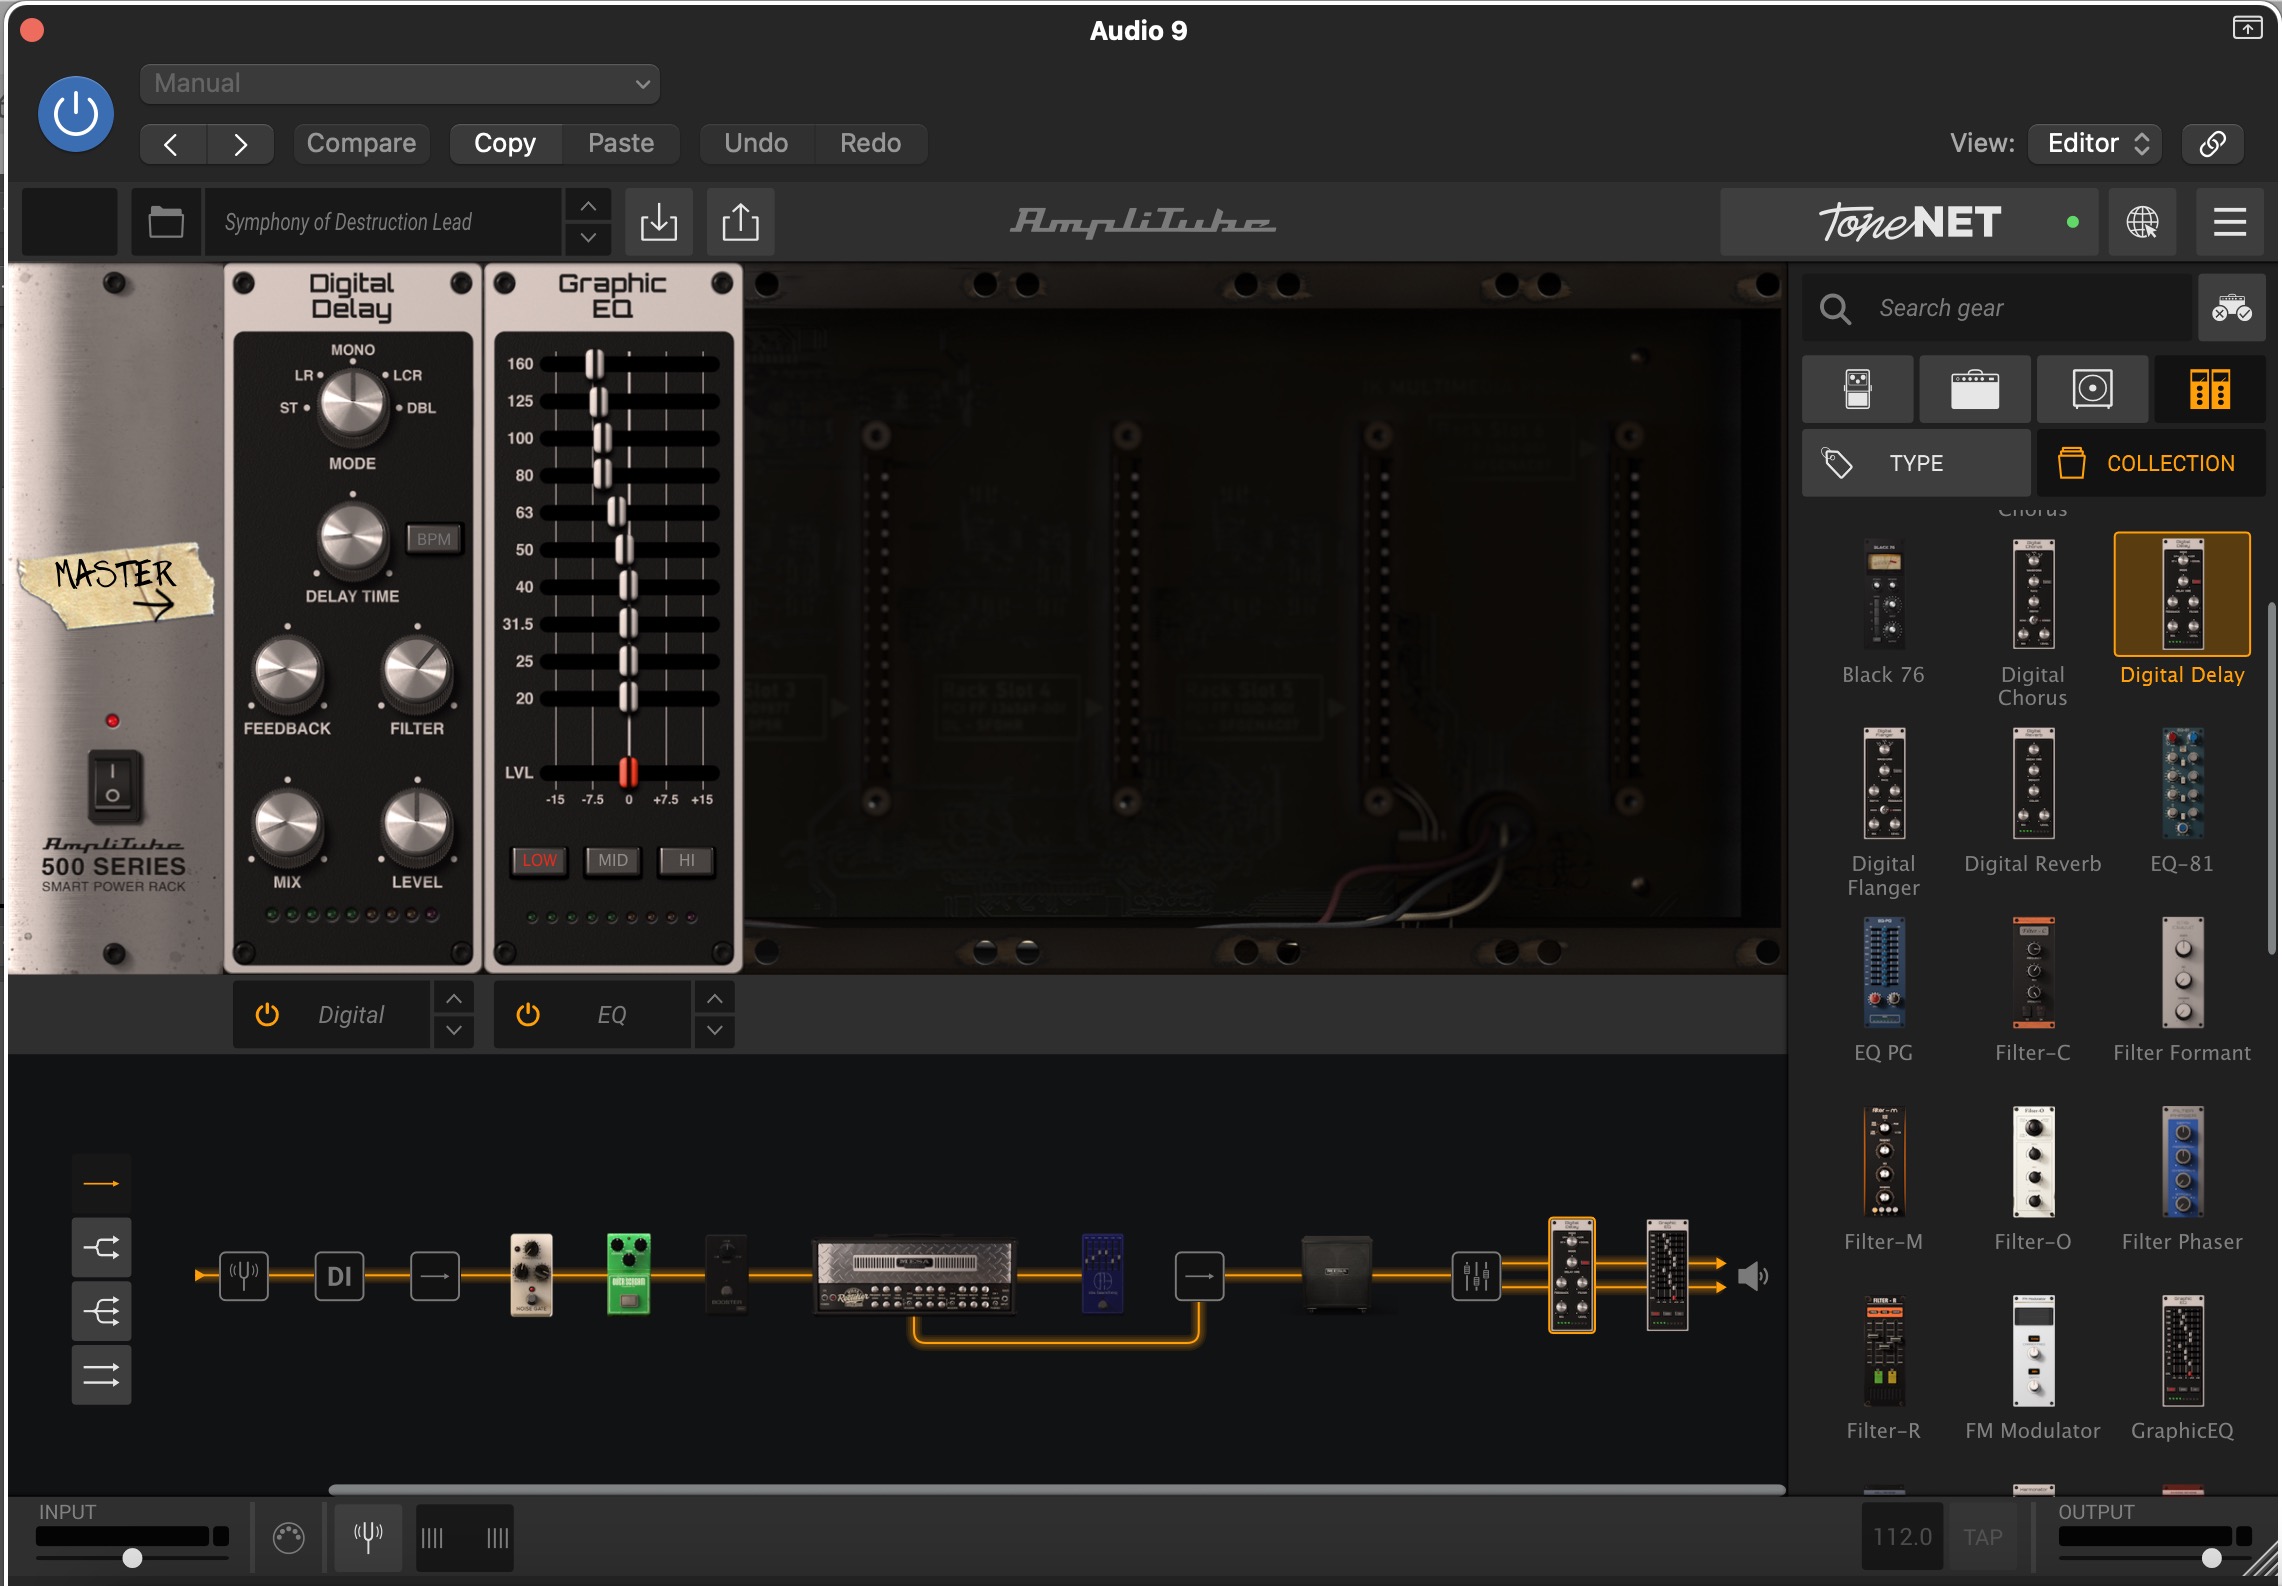Click the share preset export icon

click(740, 222)
